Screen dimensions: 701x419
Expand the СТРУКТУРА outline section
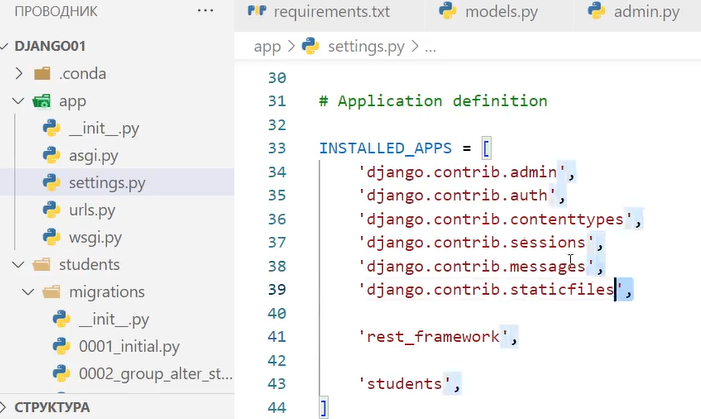pos(9,407)
